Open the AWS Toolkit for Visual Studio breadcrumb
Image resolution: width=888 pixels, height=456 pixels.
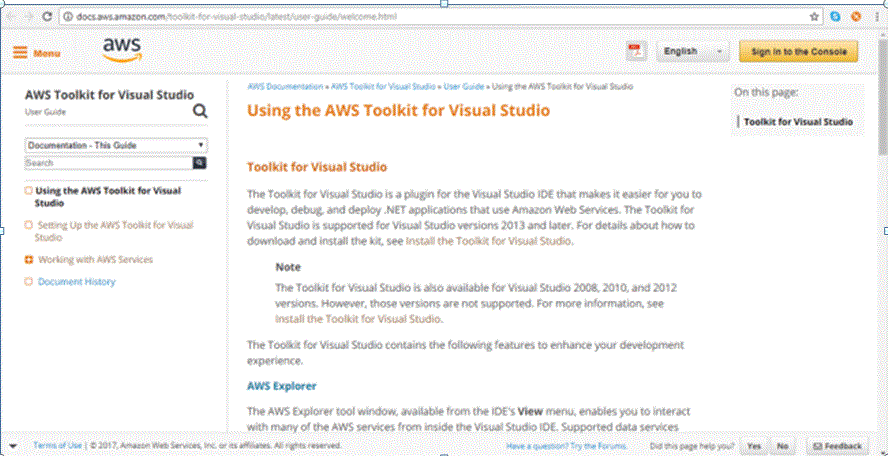tap(383, 87)
